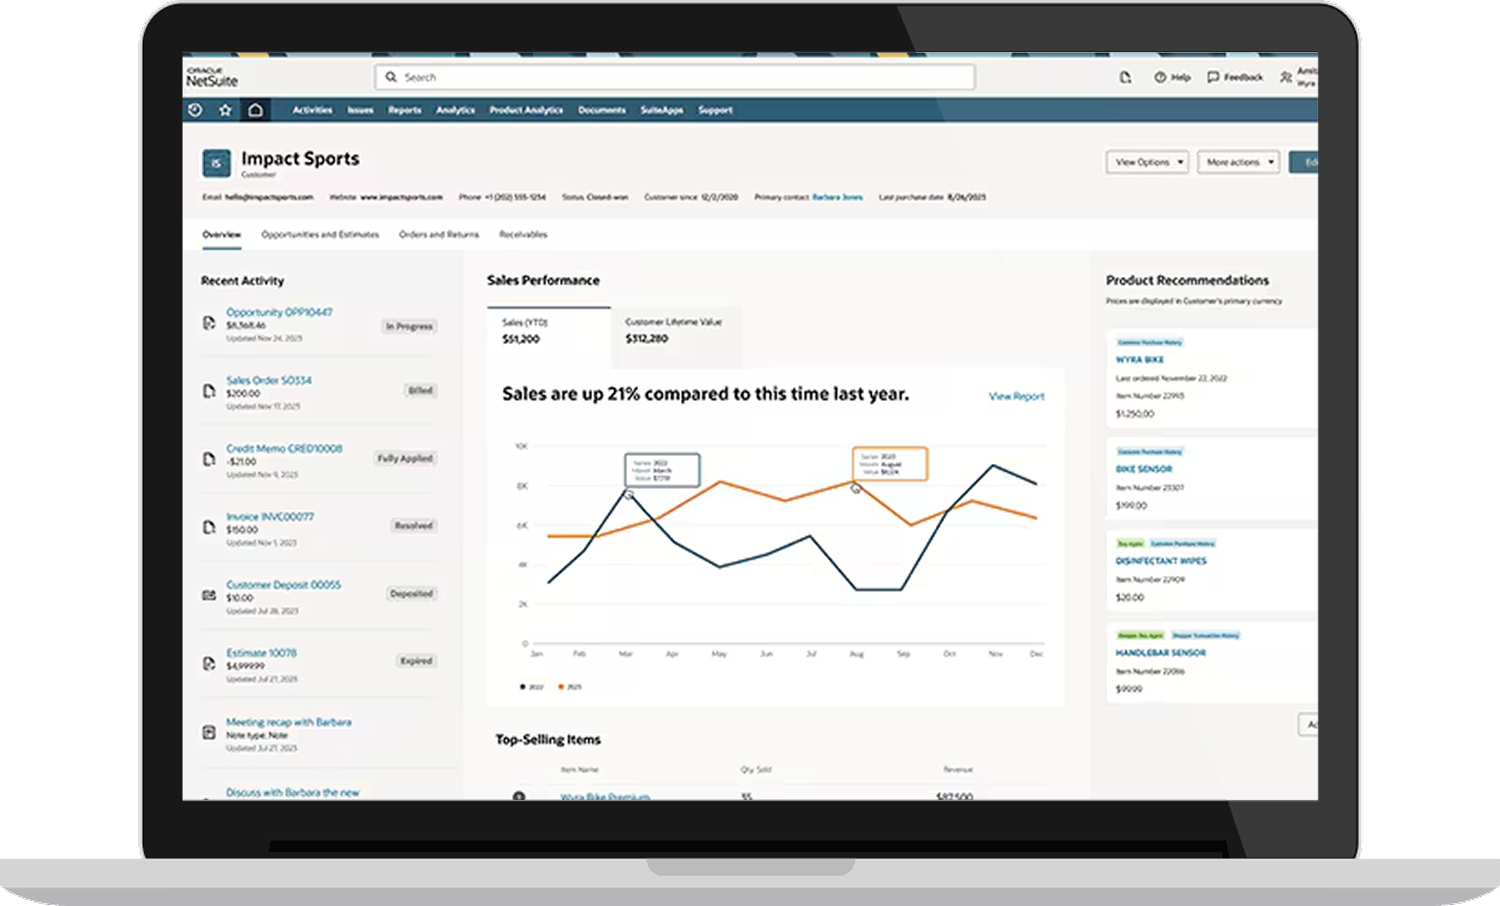
Task: Open the Product Analytics menu
Action: coord(526,110)
